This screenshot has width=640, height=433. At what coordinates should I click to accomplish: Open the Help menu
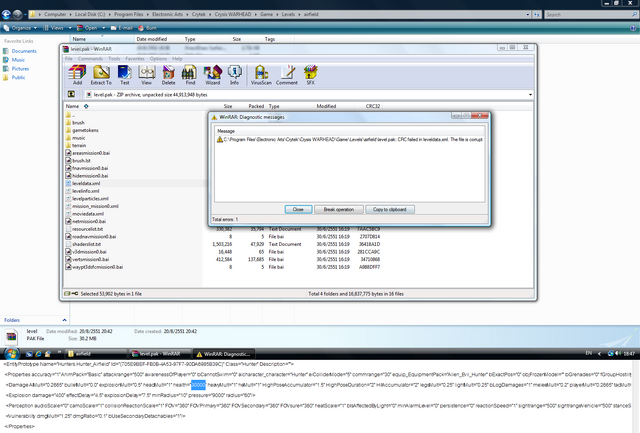177,59
